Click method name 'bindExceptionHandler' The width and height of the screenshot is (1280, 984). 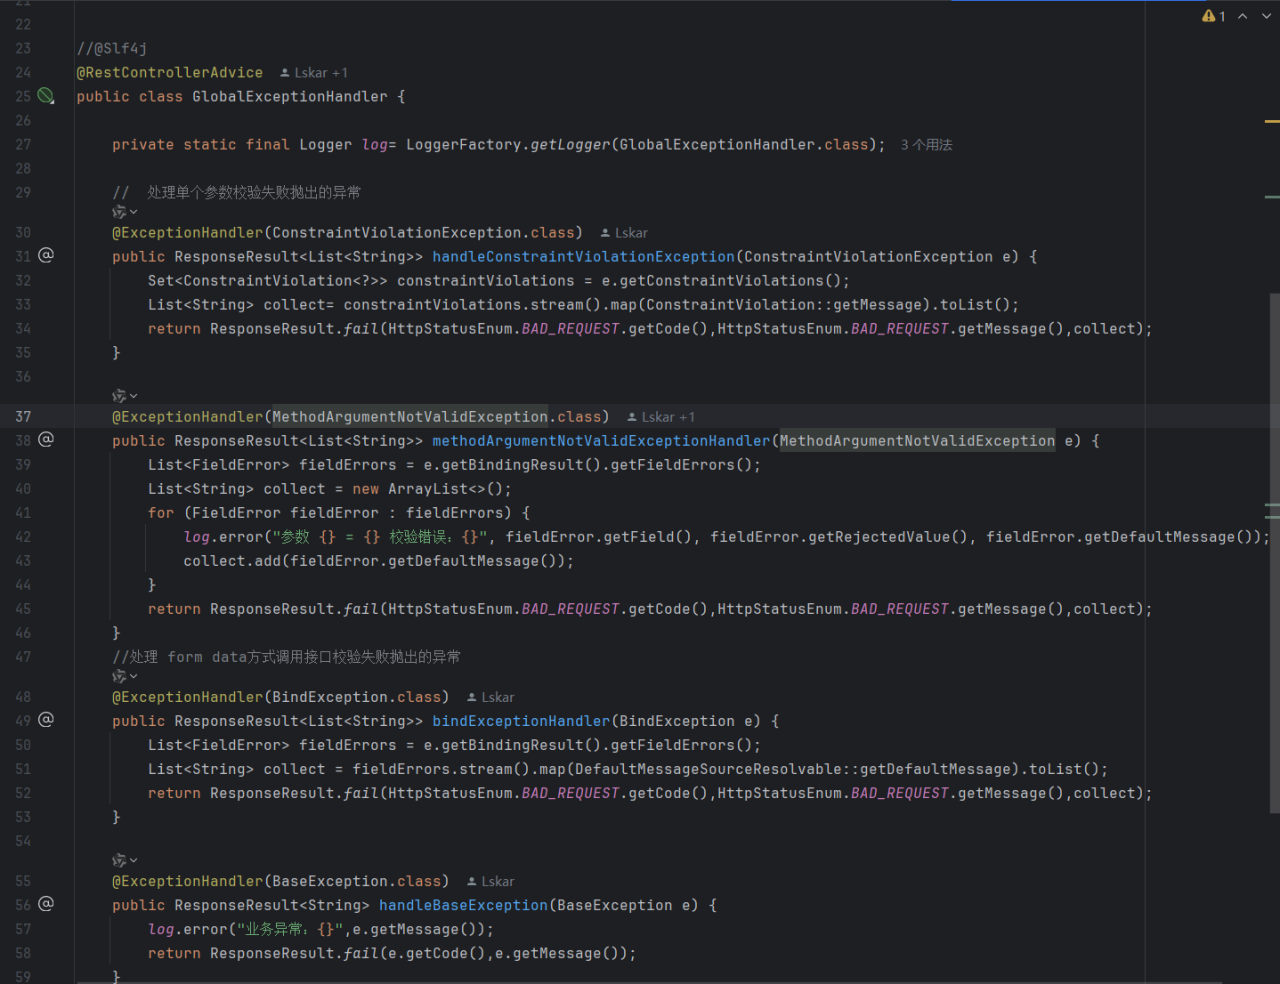tap(521, 721)
